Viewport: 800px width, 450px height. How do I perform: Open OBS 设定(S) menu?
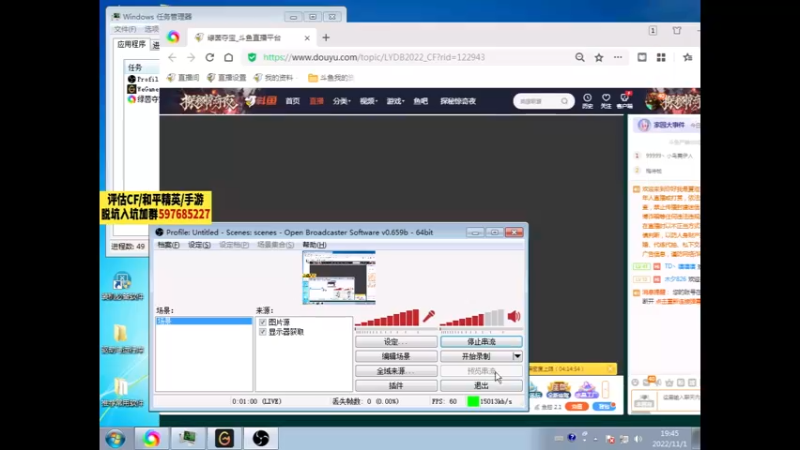coord(199,245)
